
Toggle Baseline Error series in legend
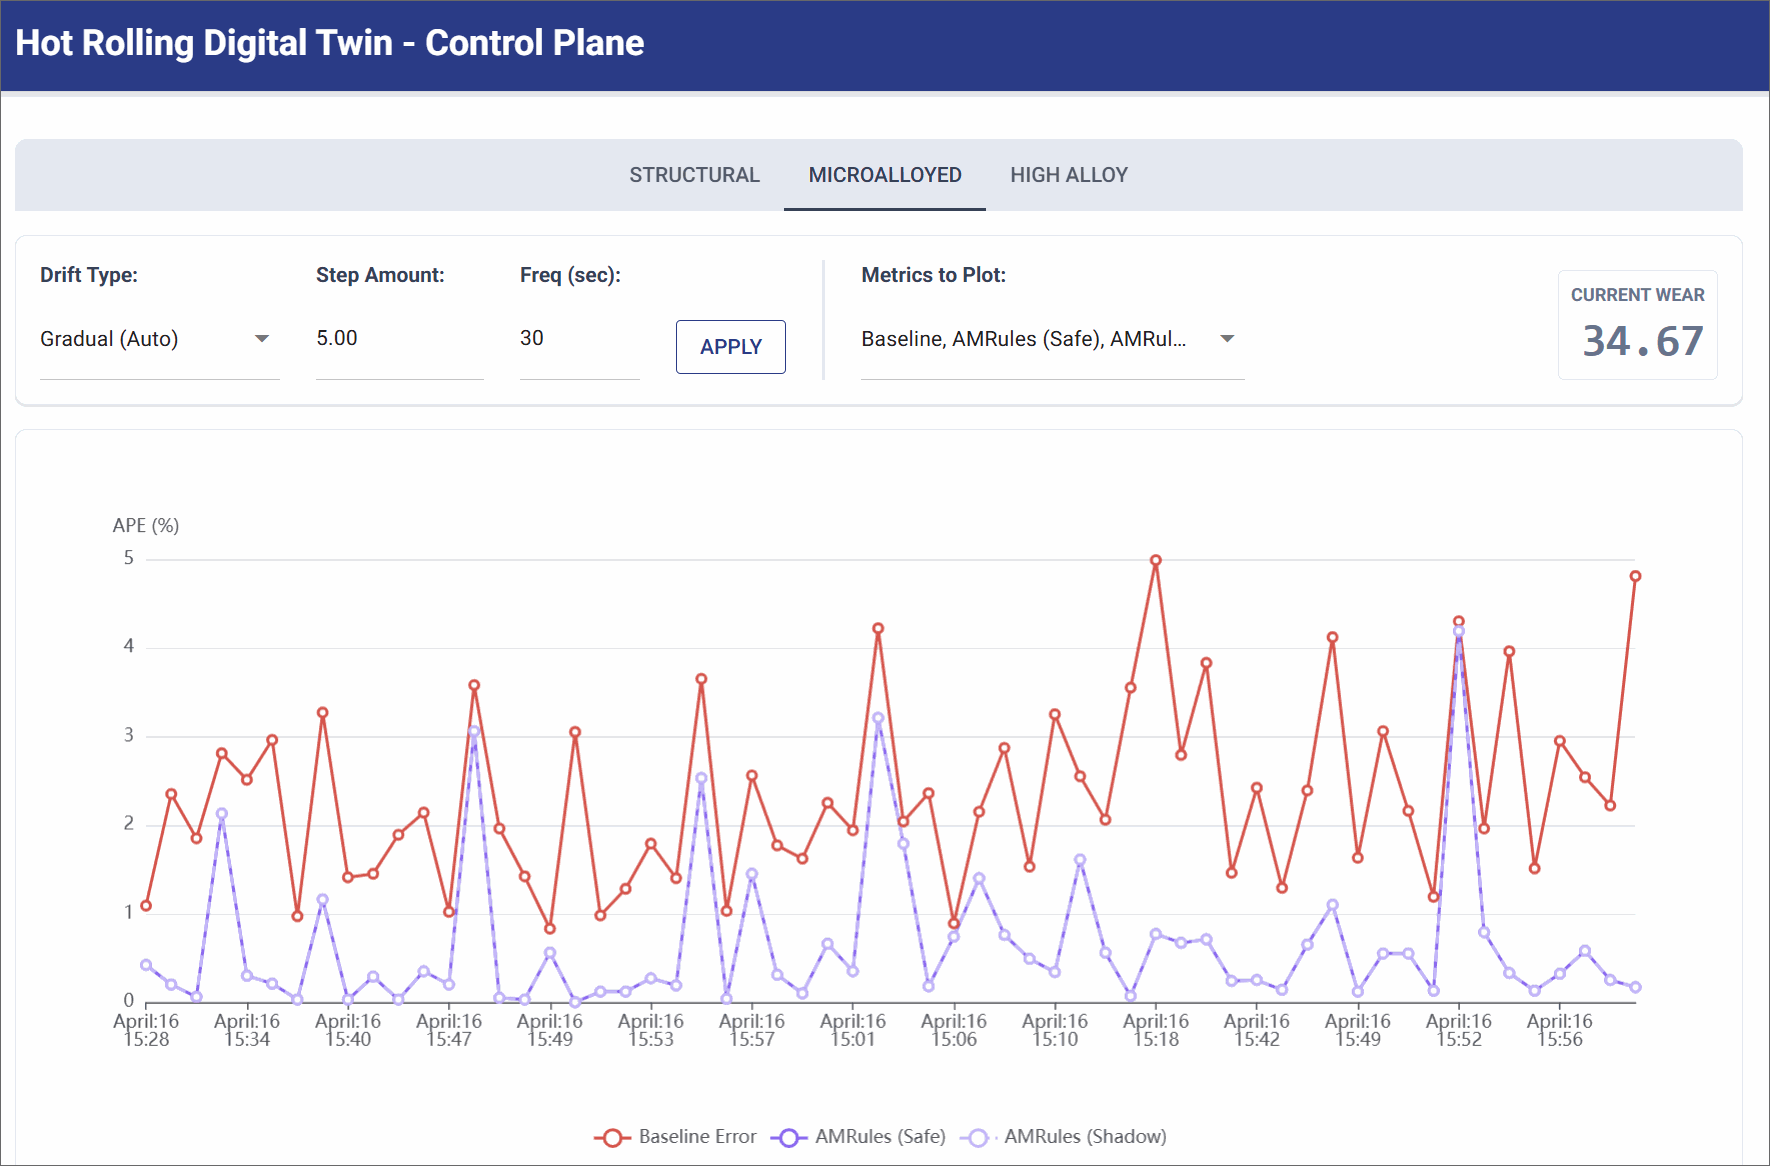pyautogui.click(x=697, y=1137)
